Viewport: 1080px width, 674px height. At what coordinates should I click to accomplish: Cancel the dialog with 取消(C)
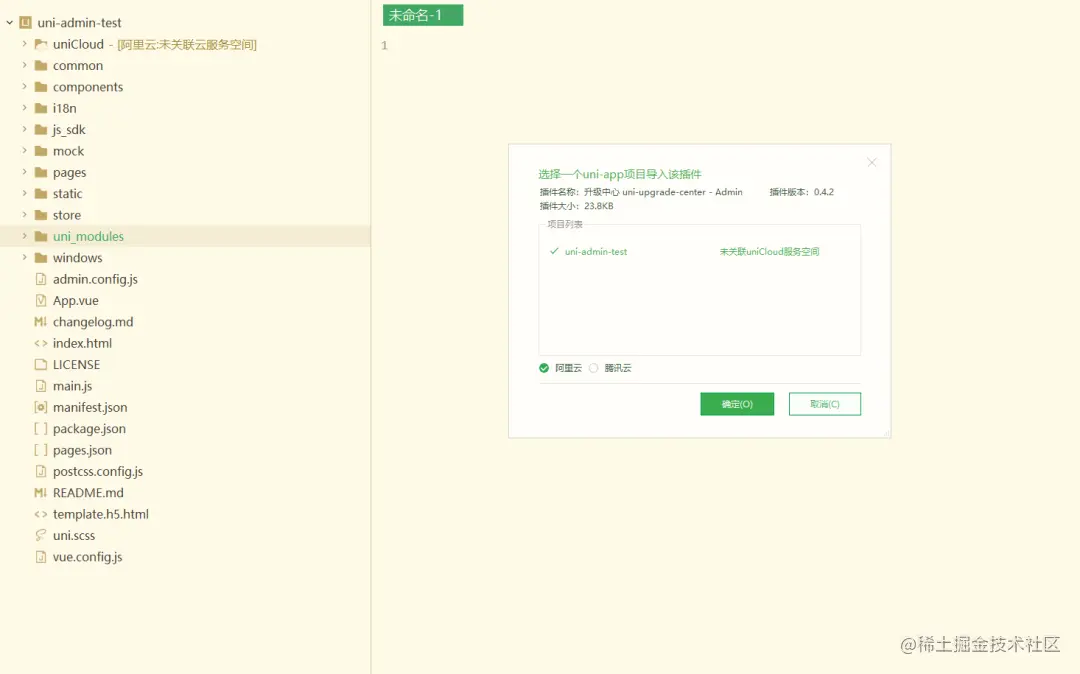coord(824,404)
